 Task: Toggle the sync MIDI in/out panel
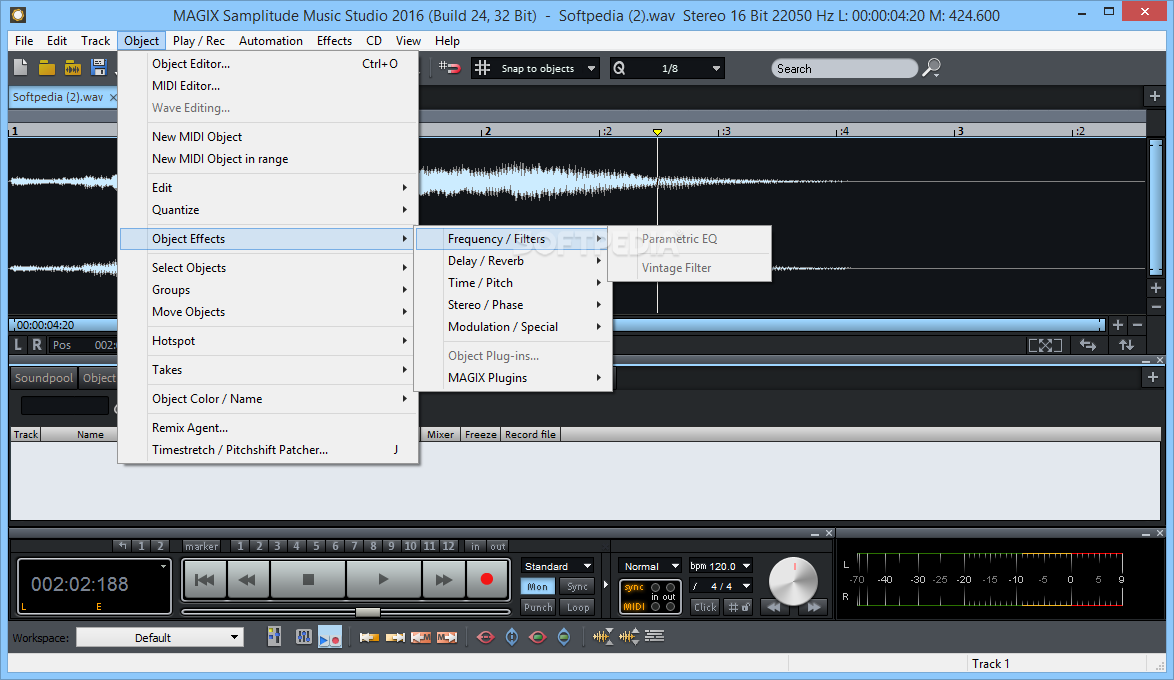(650, 597)
